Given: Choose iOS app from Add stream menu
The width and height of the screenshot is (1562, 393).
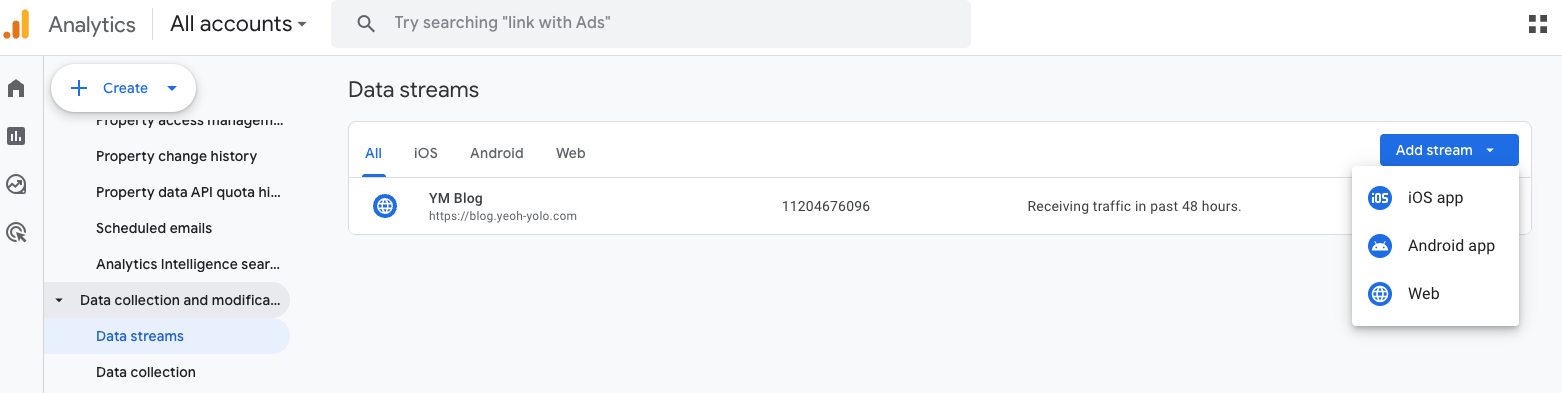Looking at the screenshot, I should click(x=1435, y=198).
